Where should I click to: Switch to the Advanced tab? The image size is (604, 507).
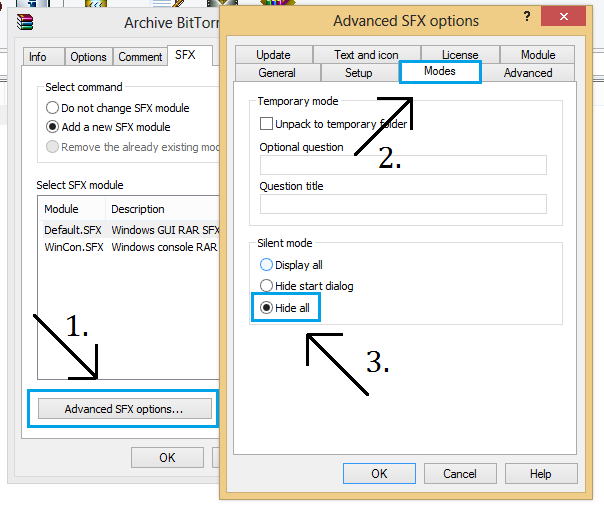528,73
